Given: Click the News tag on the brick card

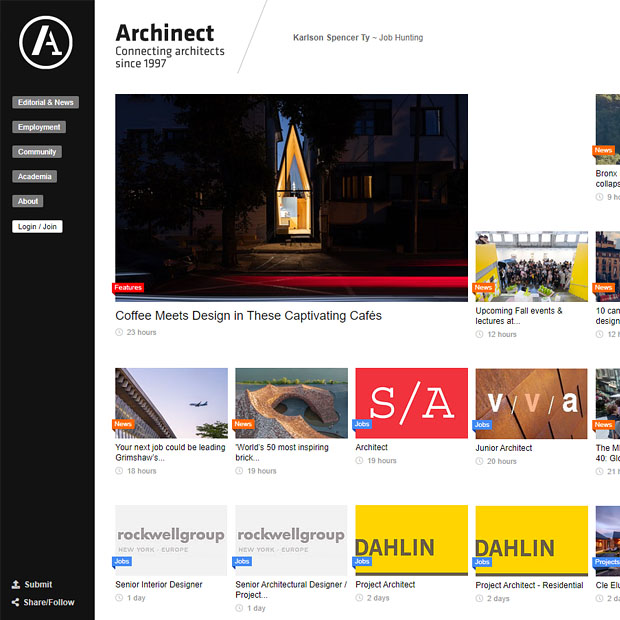Looking at the screenshot, I should [243, 424].
